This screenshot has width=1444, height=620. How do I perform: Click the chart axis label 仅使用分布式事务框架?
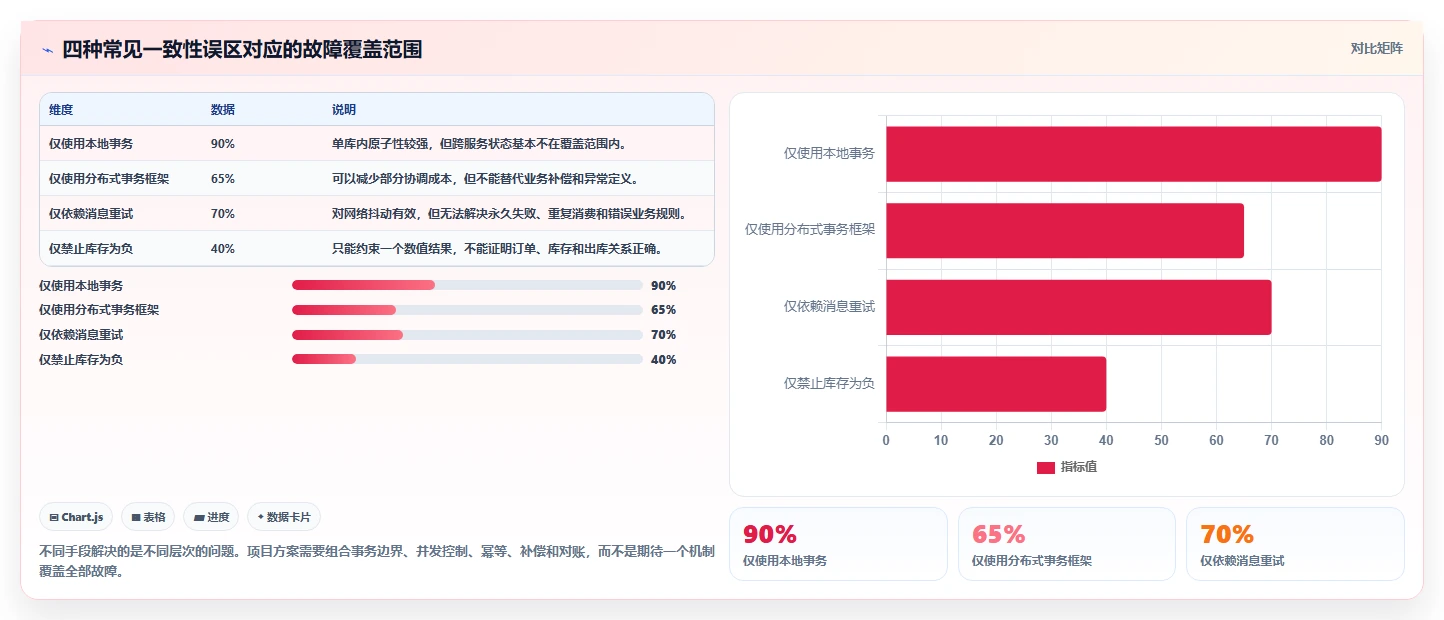tap(810, 230)
